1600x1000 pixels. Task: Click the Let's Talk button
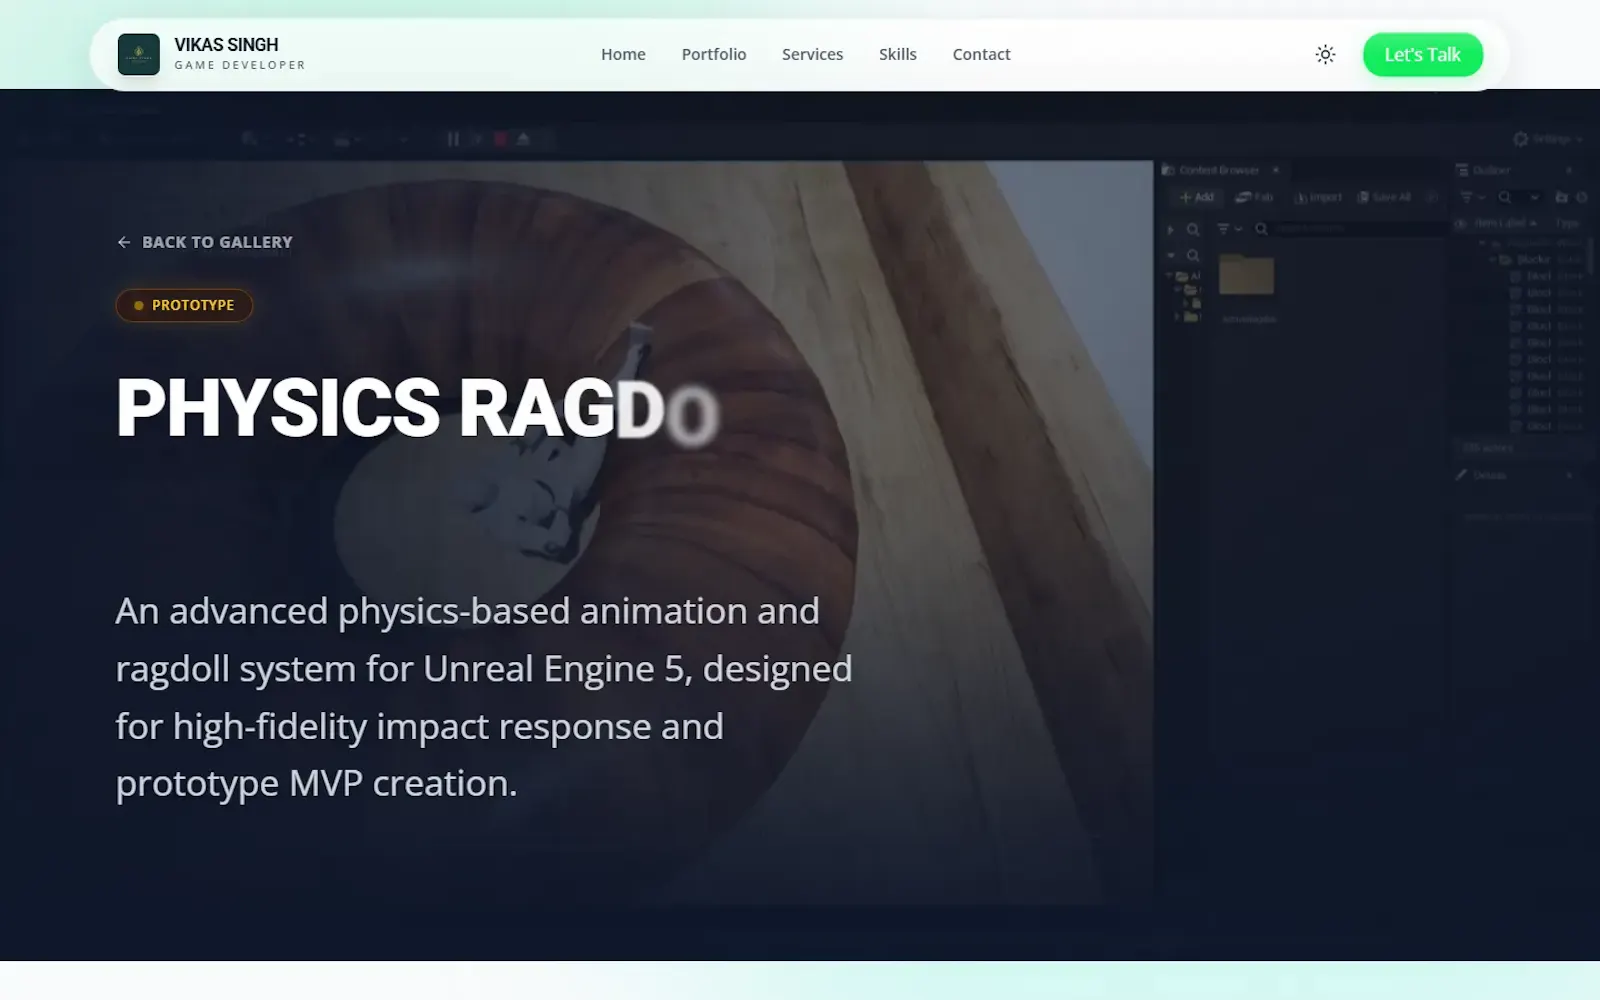coord(1422,55)
